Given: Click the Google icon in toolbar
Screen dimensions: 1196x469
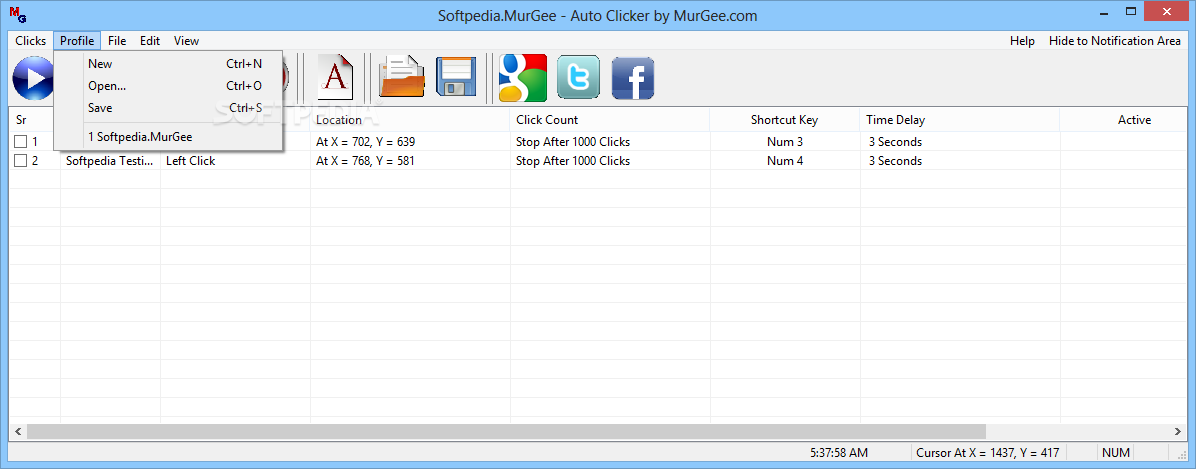Looking at the screenshot, I should (523, 78).
